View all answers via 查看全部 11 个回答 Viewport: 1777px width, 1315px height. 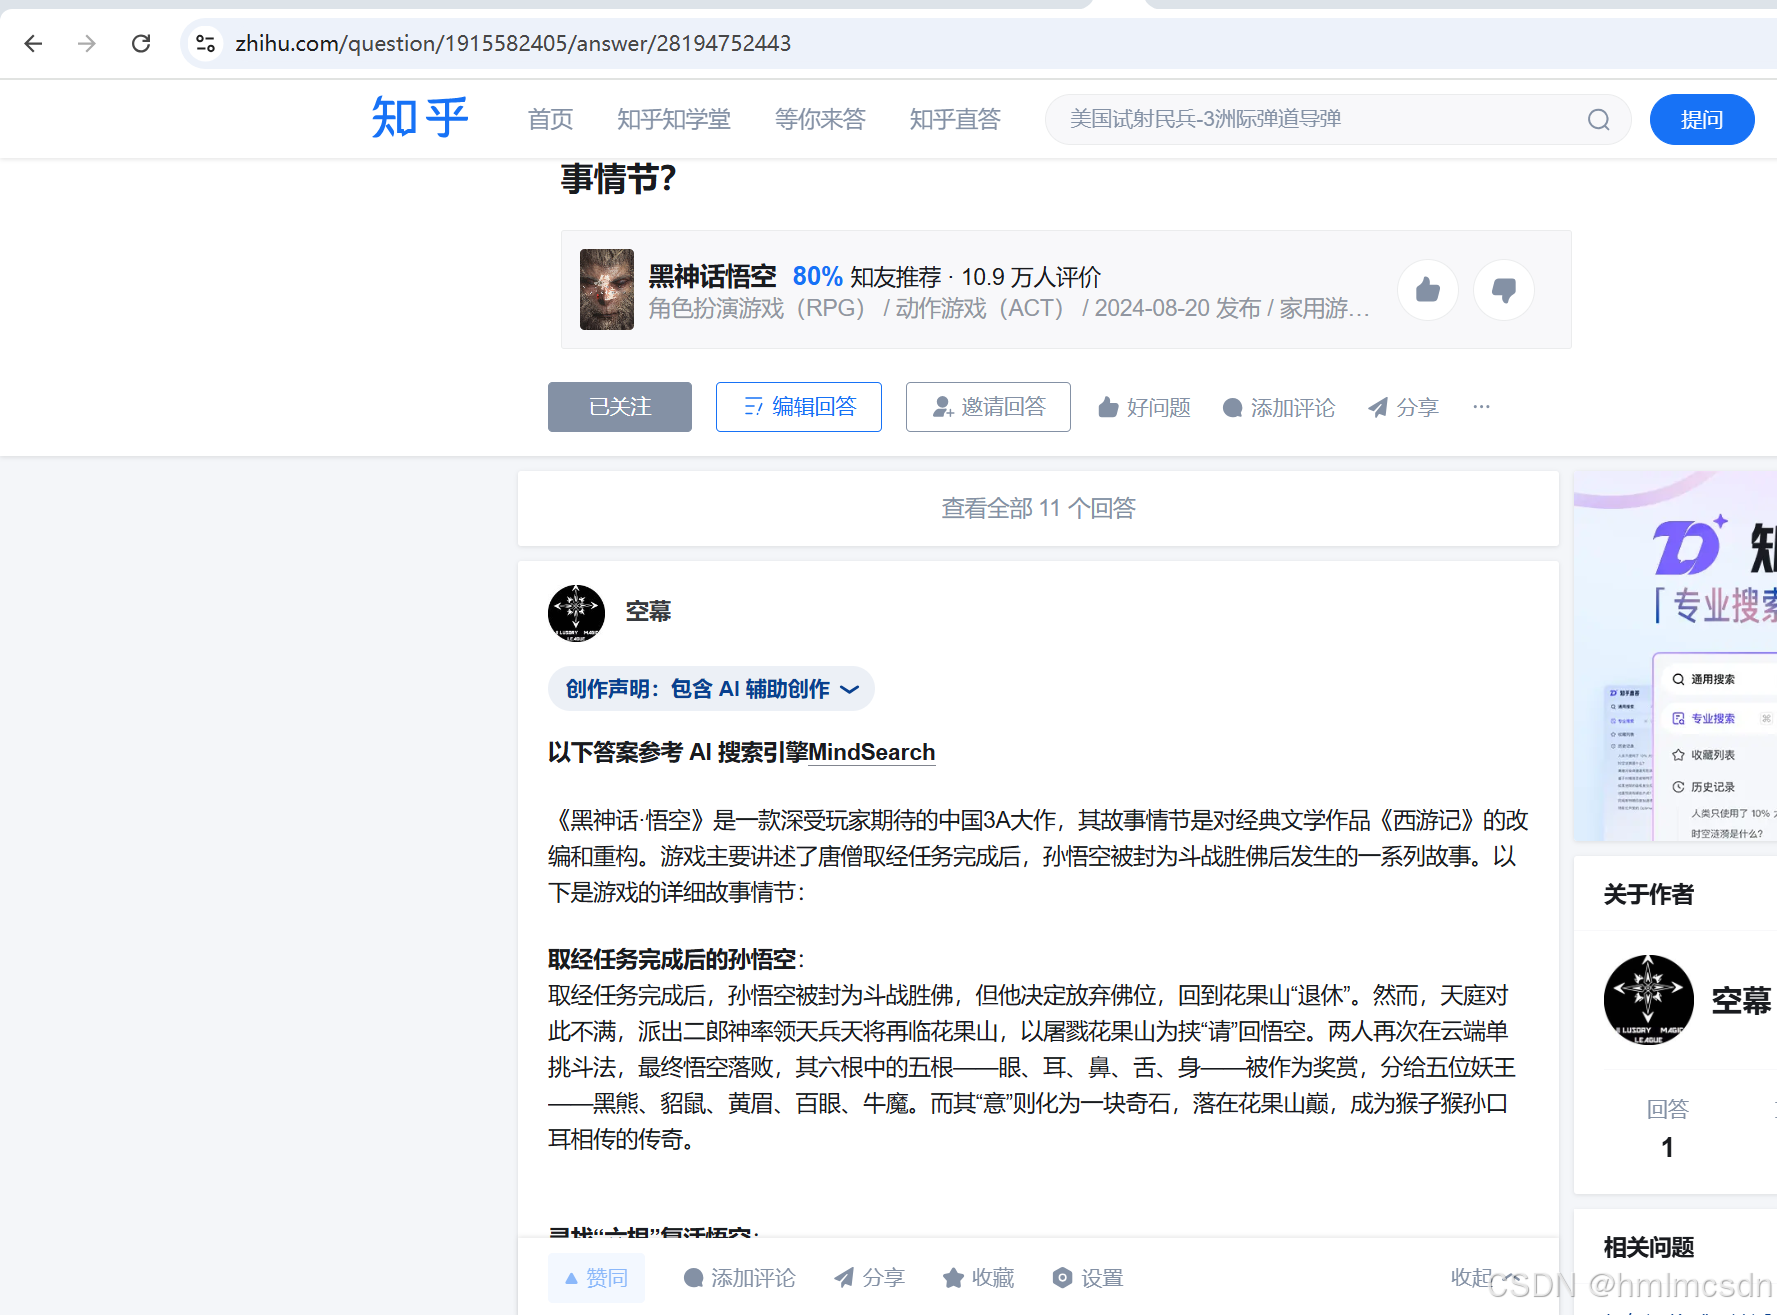tap(1038, 508)
